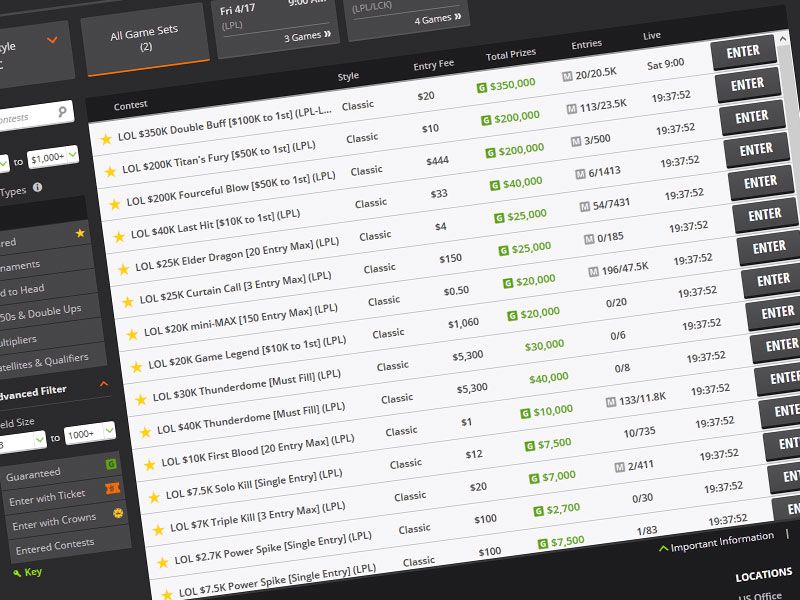Sort contests by the Style column
The height and width of the screenshot is (600, 800).
coord(348,77)
